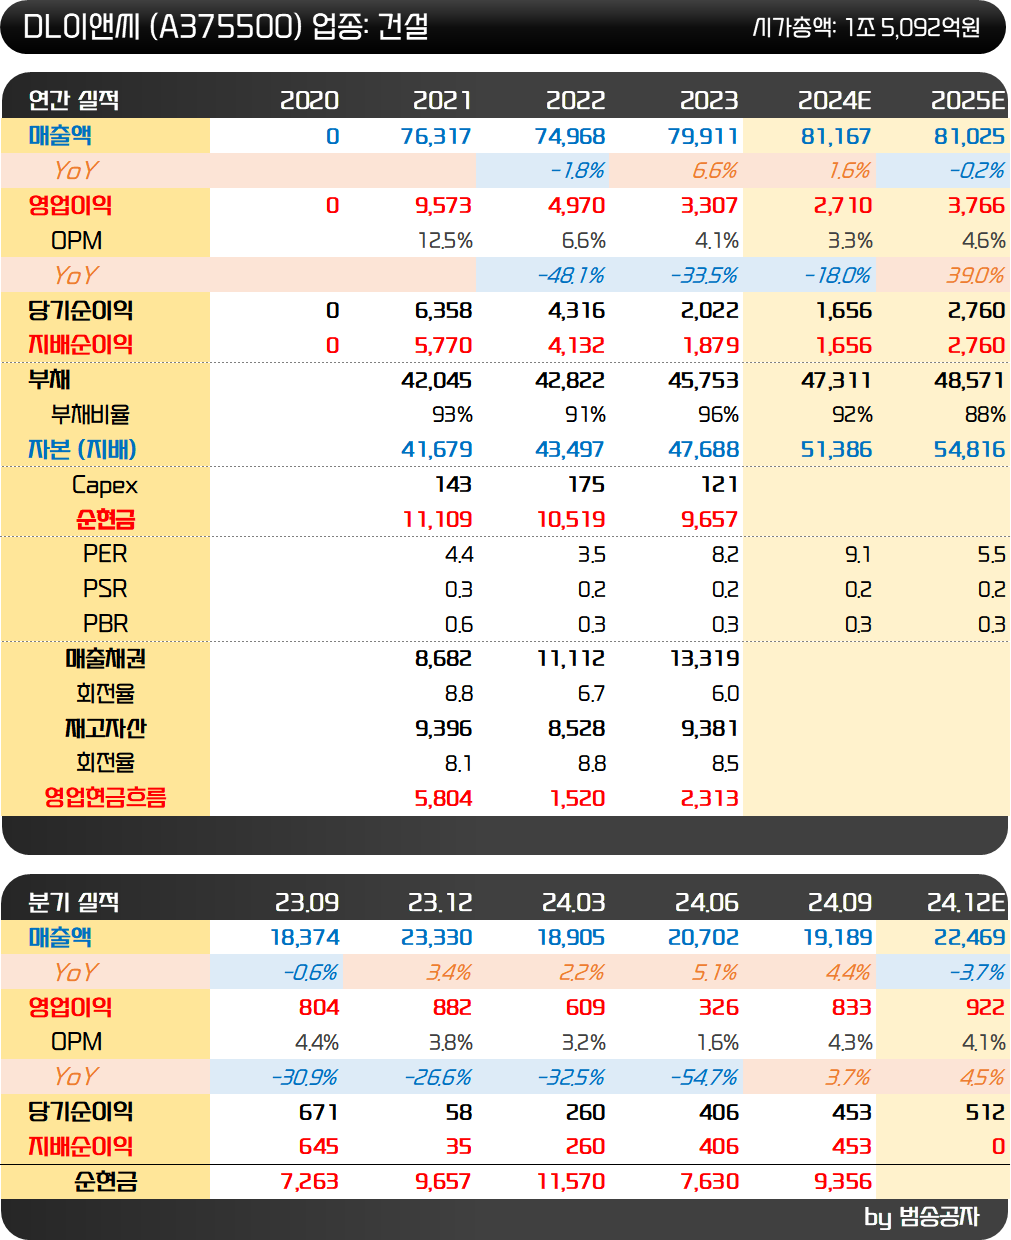
Task: Select 23.12 controlling net income '35'
Action: coord(459,1146)
